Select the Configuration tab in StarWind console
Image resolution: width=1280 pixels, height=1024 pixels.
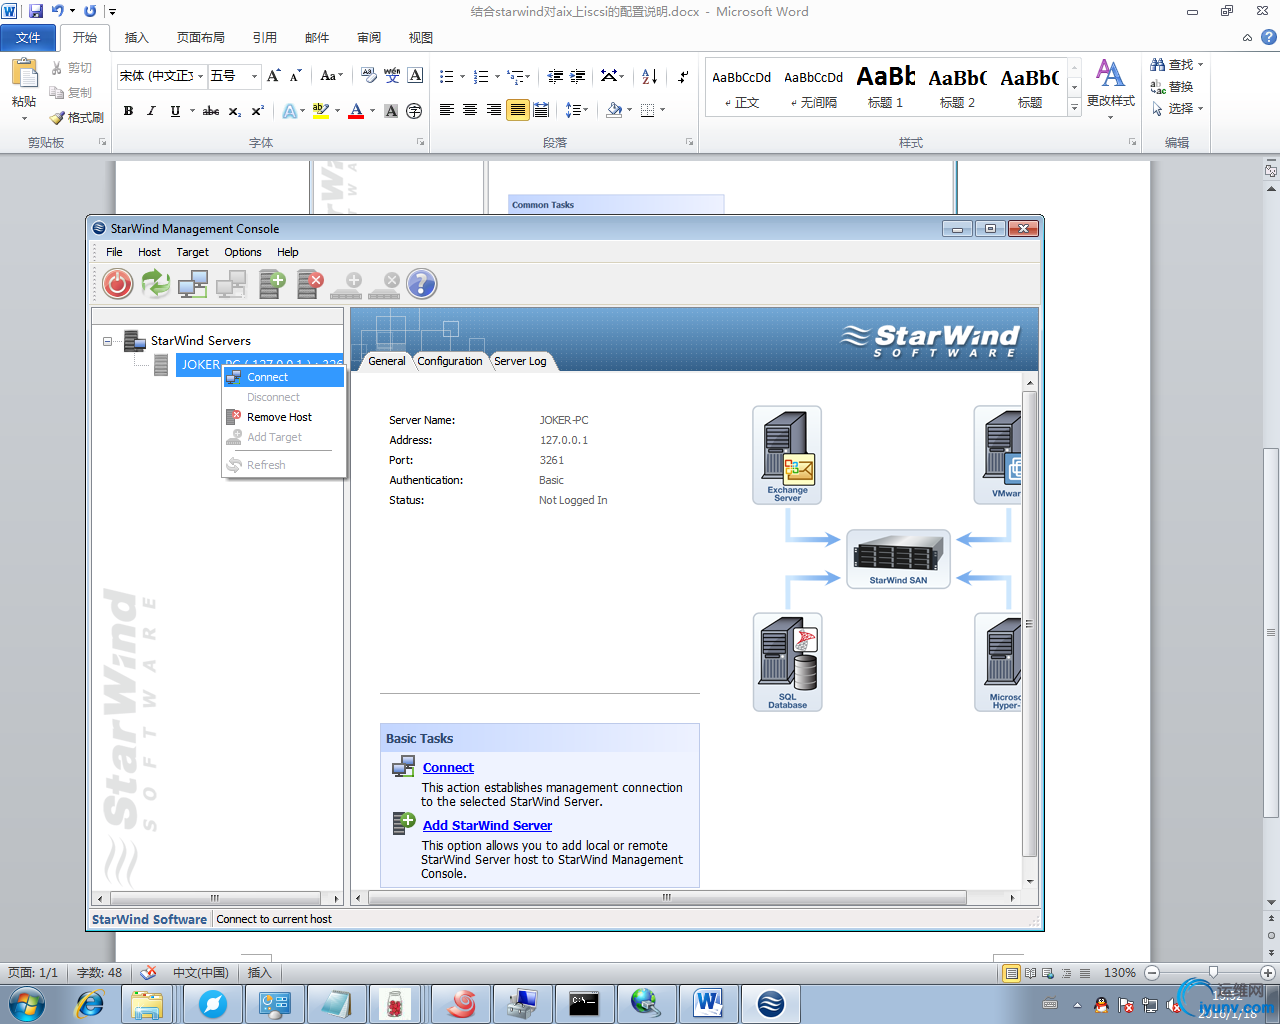pos(449,361)
